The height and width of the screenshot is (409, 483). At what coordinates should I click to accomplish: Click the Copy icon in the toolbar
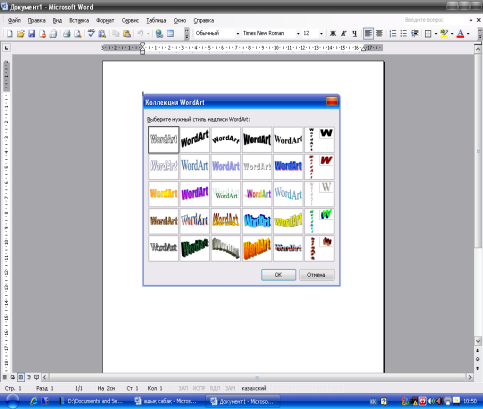point(116,34)
